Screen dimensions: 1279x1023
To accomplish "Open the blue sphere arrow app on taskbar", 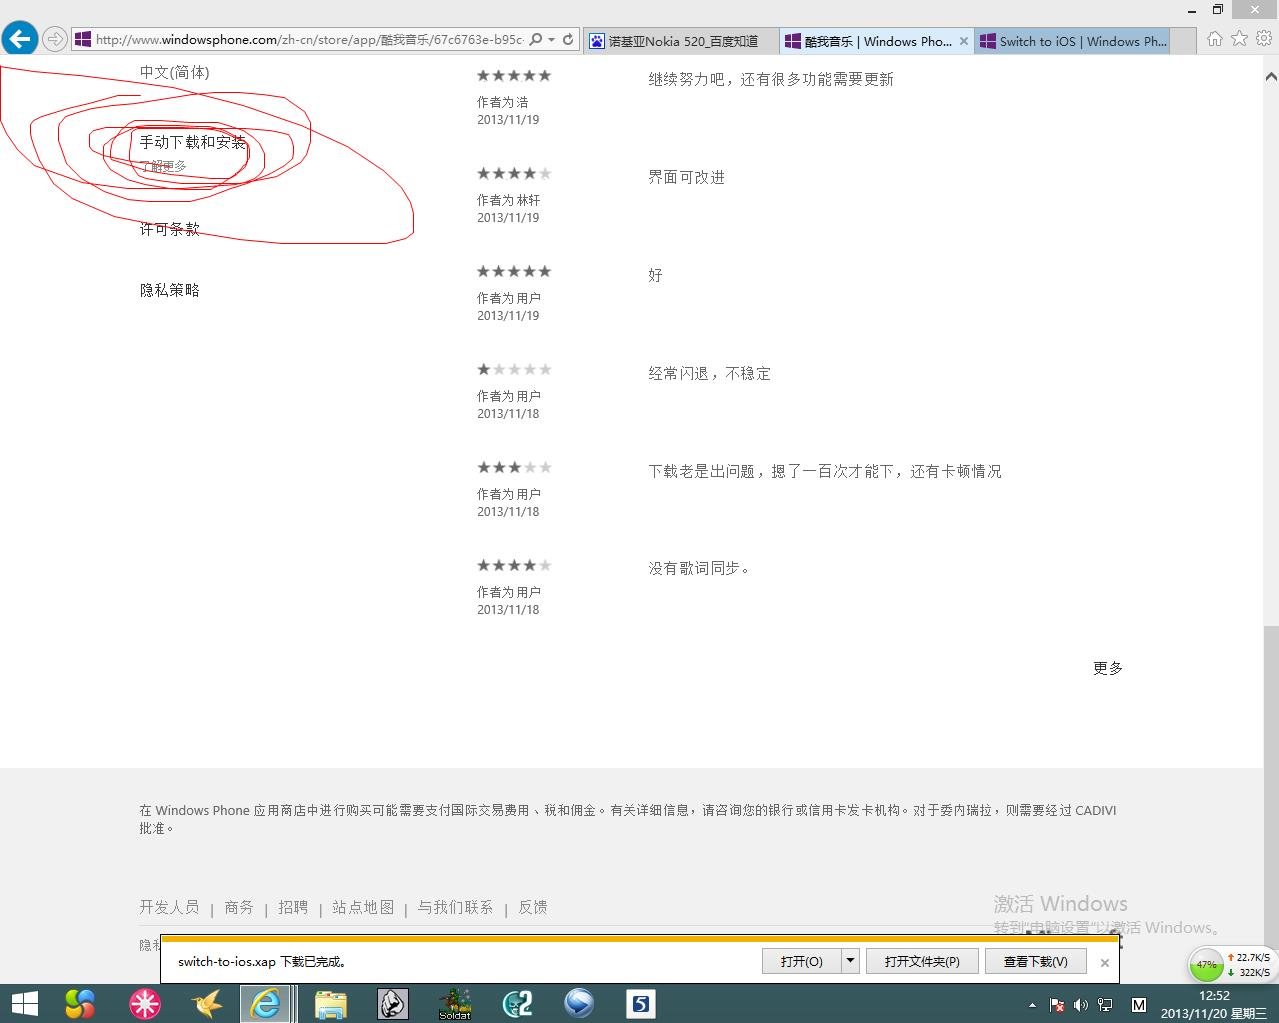I will (579, 1003).
